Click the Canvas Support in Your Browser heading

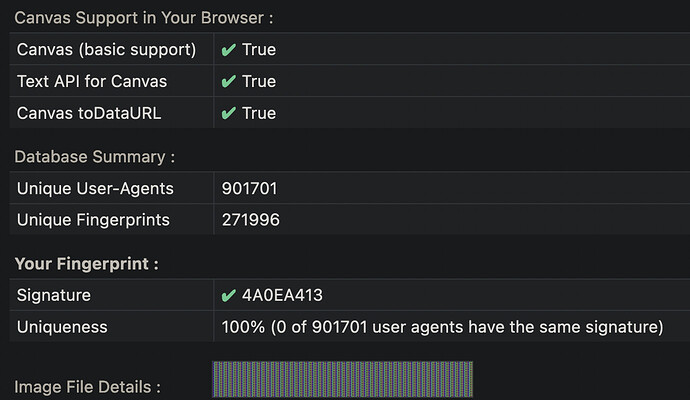[144, 18]
